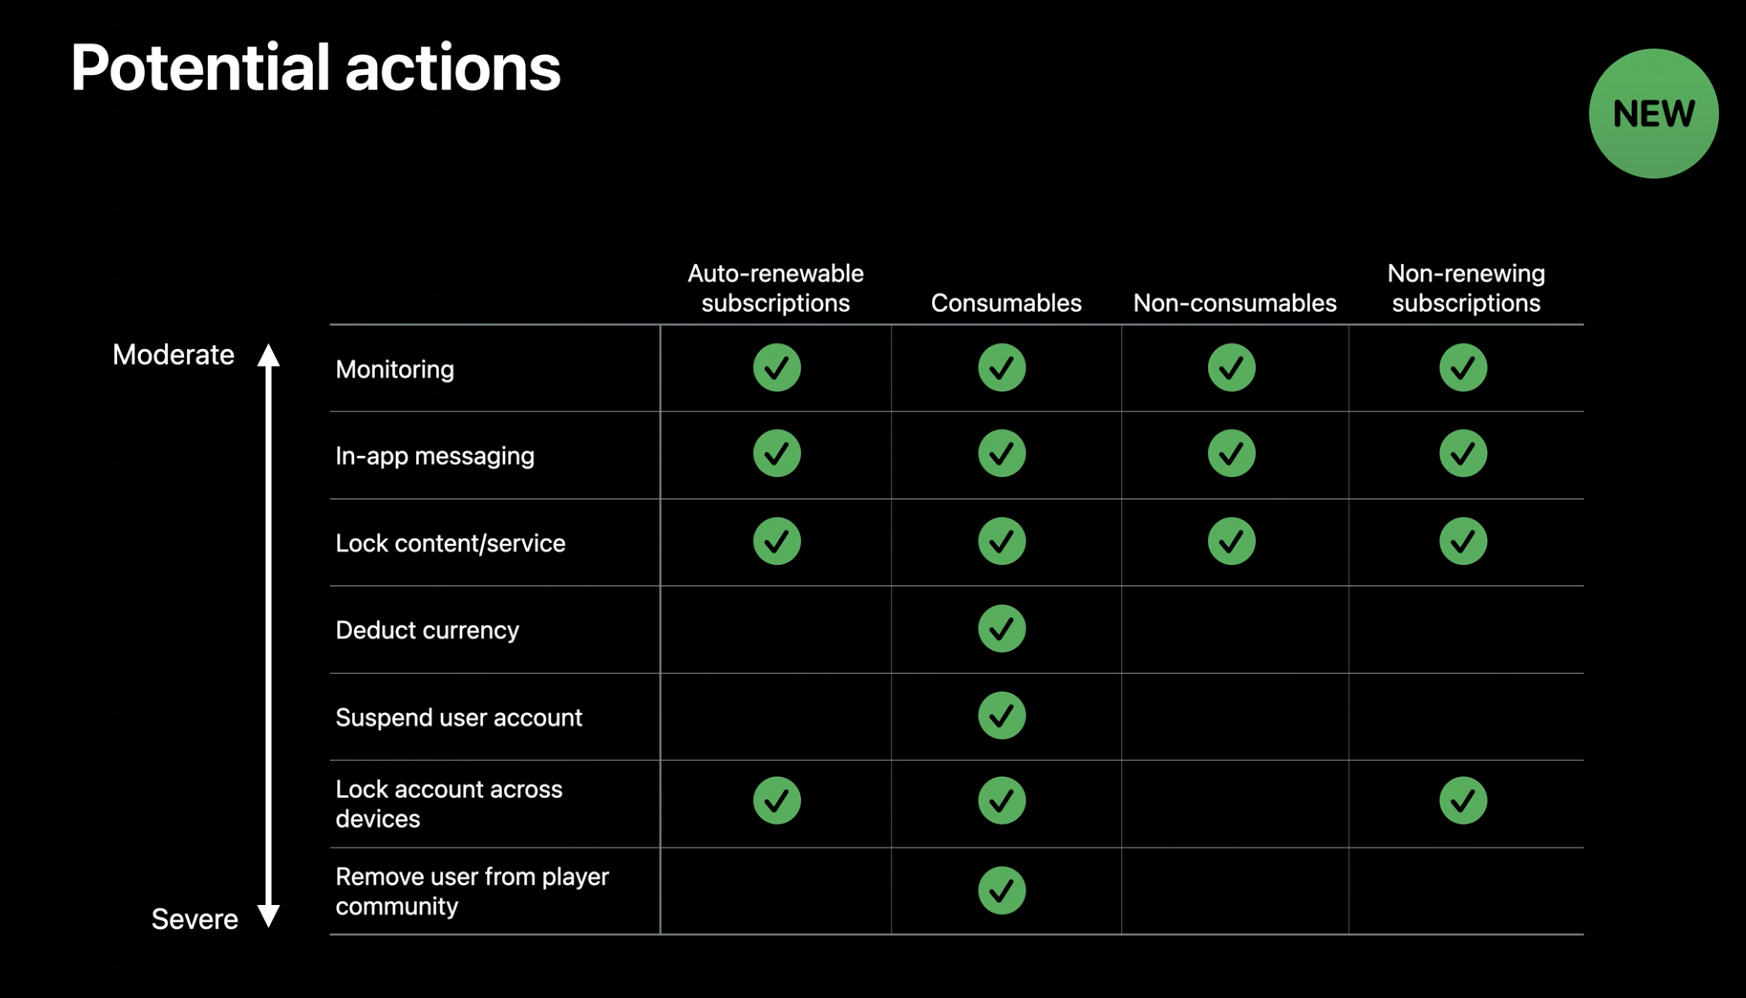Click the Potential actions slide title
This screenshot has height=998, width=1746.
point(315,68)
